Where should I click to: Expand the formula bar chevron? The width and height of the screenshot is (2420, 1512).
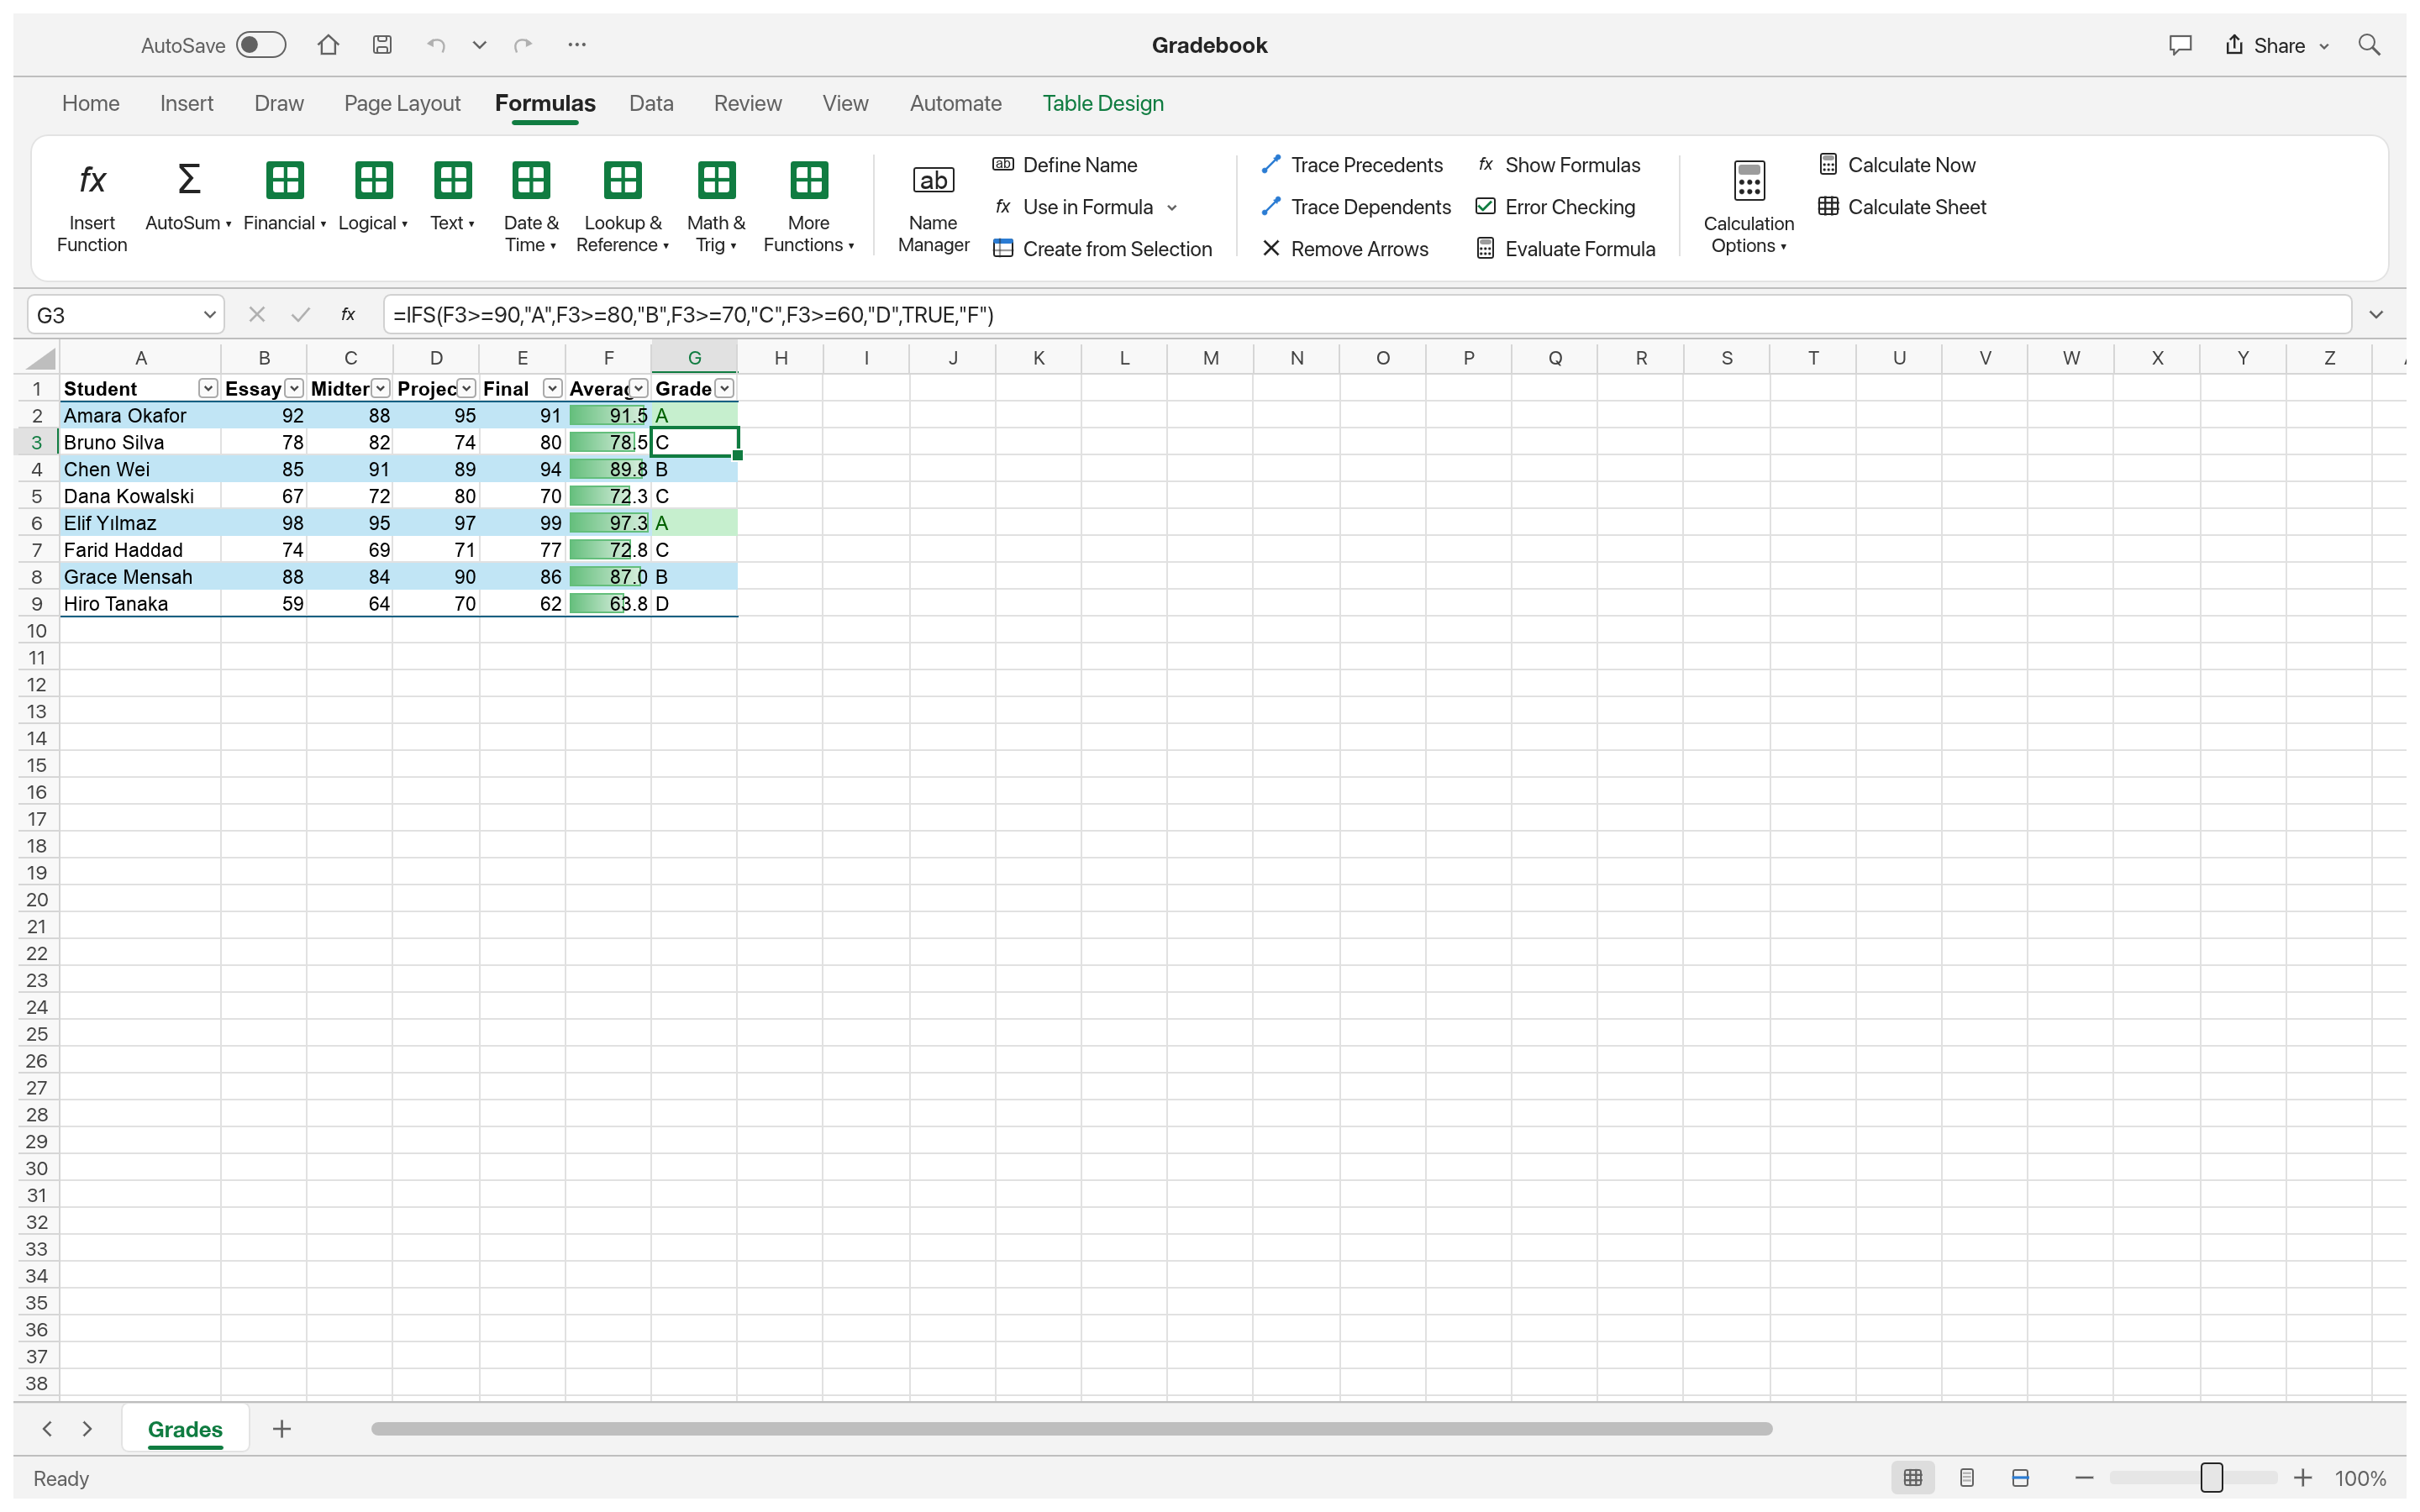coord(2376,315)
